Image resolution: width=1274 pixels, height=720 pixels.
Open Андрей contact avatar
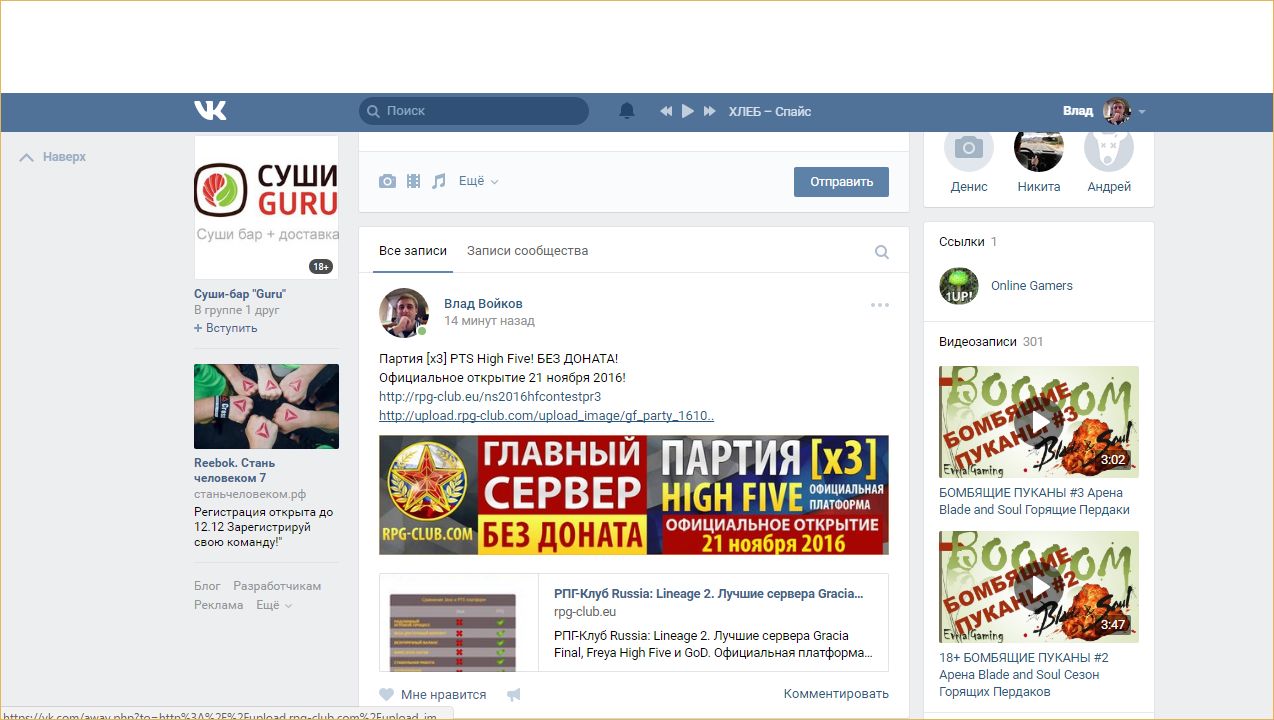click(1109, 150)
